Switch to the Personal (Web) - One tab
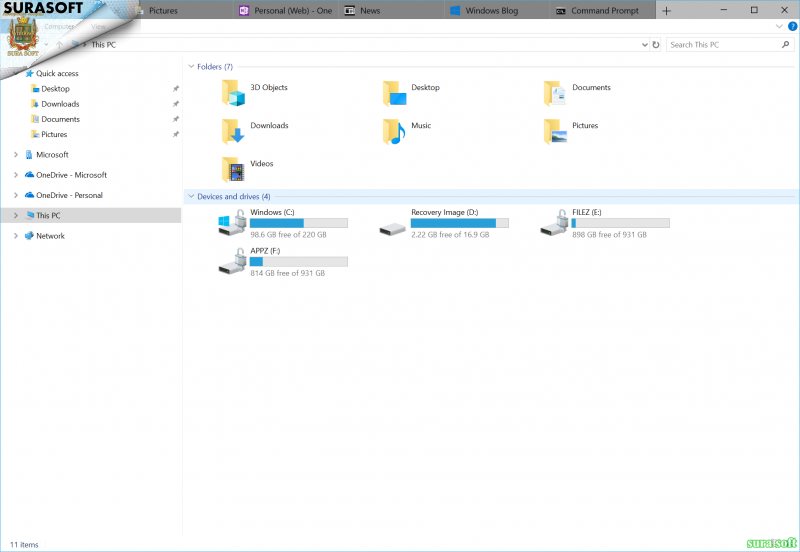 coord(288,10)
